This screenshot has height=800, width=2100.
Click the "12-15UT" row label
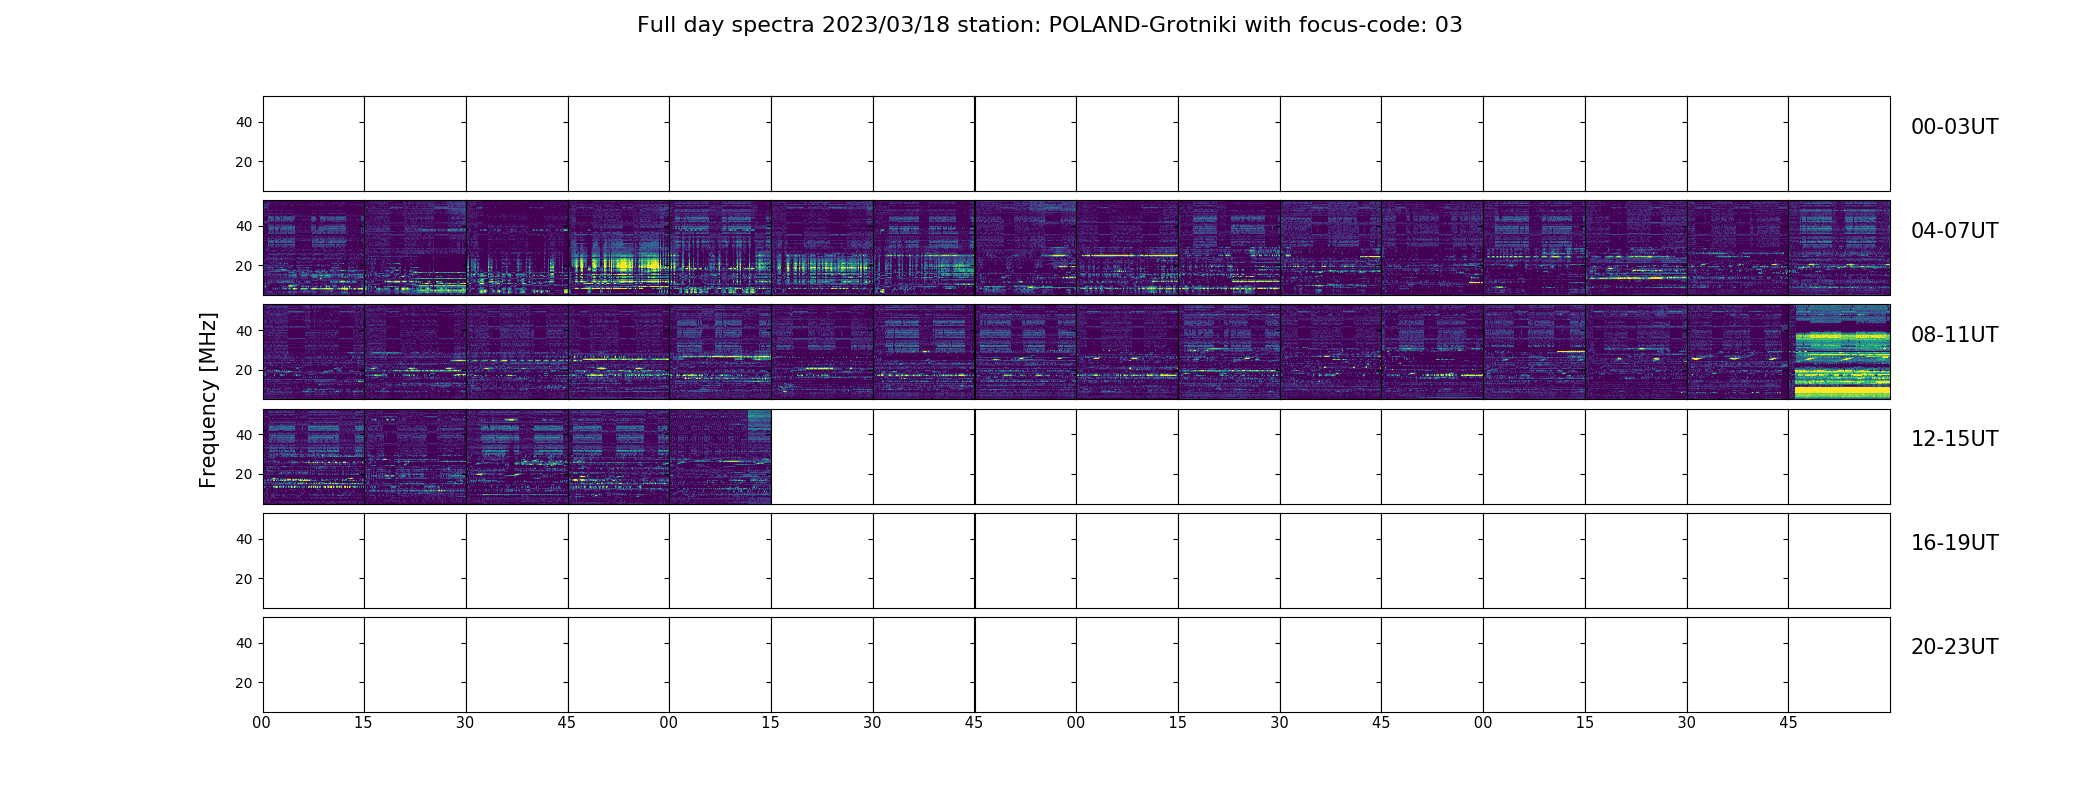pyautogui.click(x=1954, y=439)
